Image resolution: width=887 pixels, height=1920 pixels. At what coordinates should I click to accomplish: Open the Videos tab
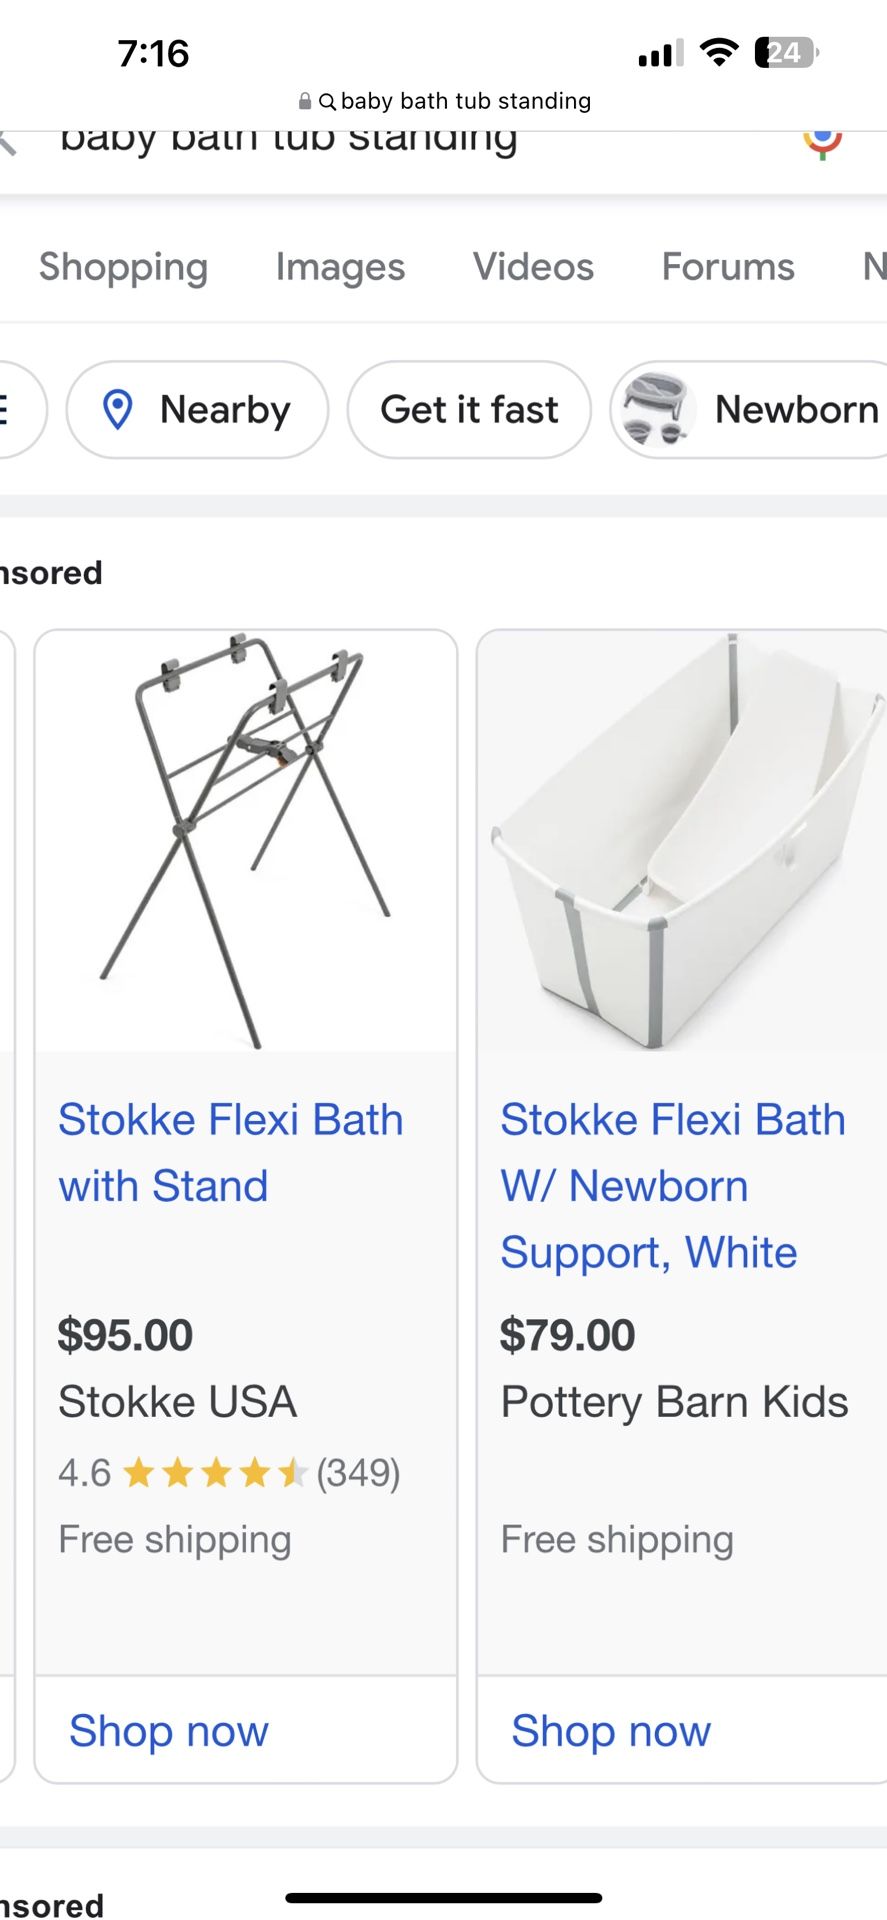pyautogui.click(x=531, y=266)
